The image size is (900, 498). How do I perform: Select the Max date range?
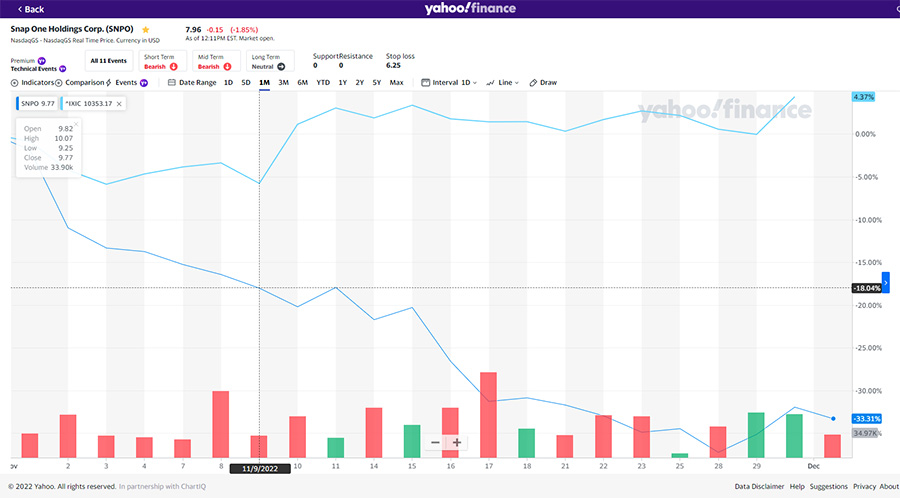[x=396, y=83]
